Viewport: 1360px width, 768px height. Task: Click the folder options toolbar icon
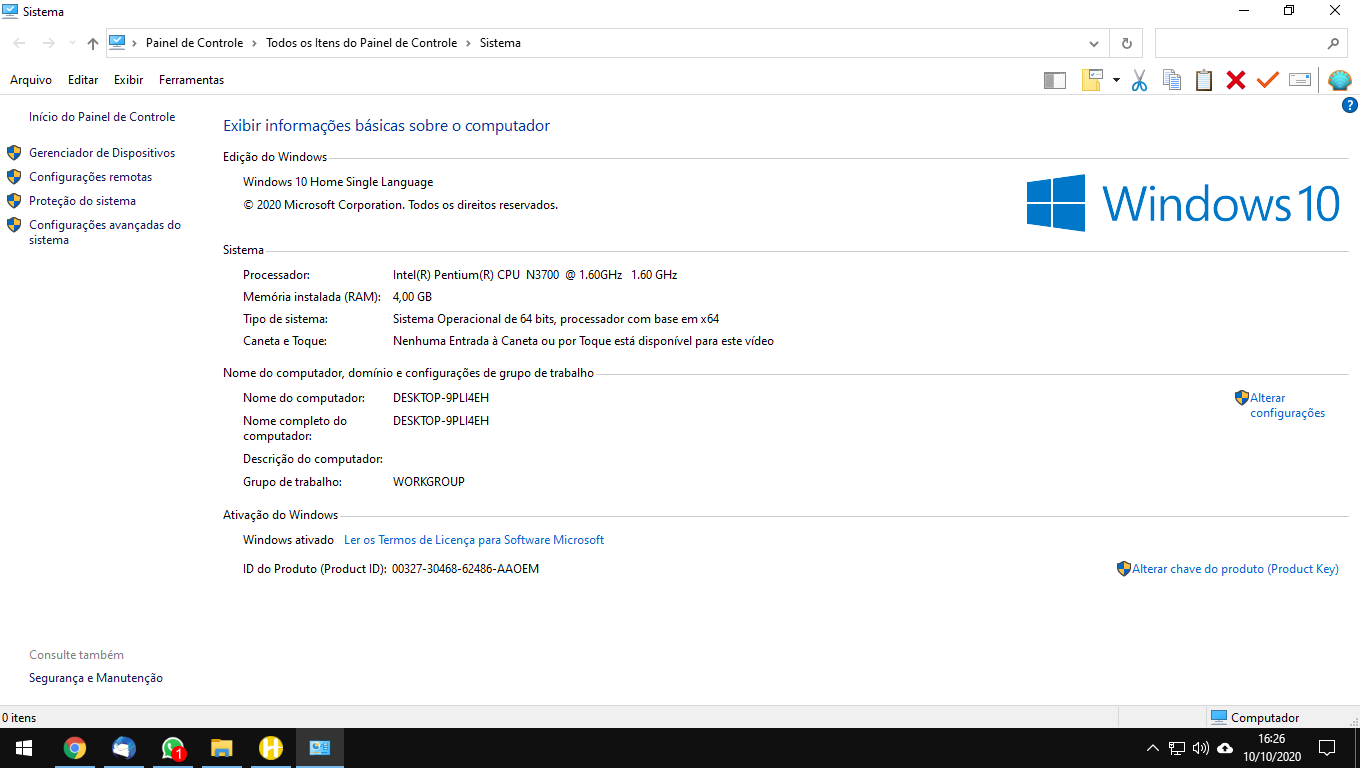1091,80
